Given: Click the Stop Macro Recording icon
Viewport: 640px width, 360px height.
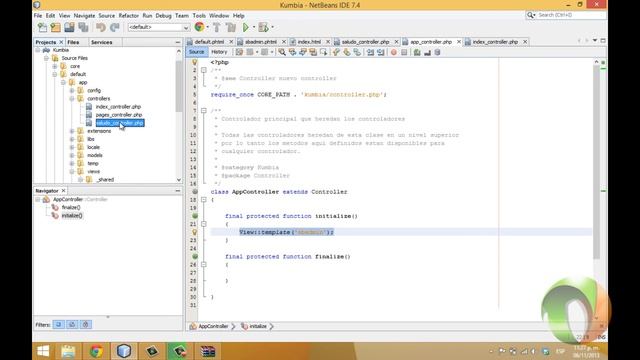Looking at the screenshot, I should (x=404, y=52).
